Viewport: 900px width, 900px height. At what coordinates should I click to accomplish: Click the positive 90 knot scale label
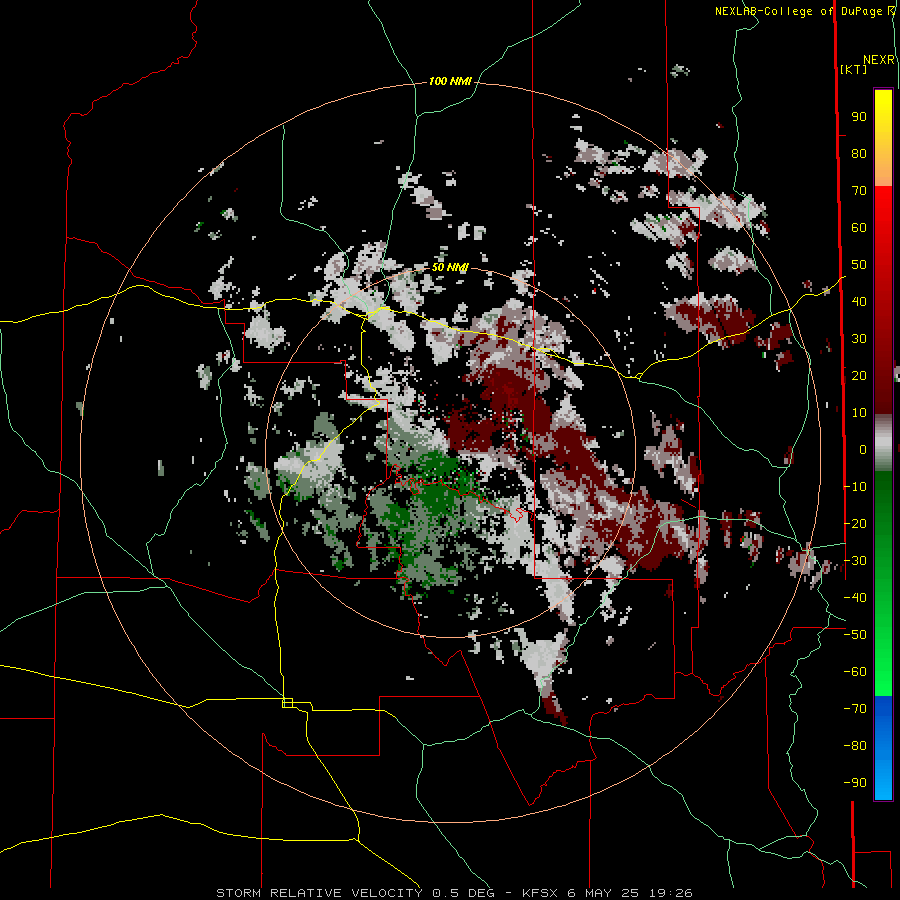pos(859,117)
